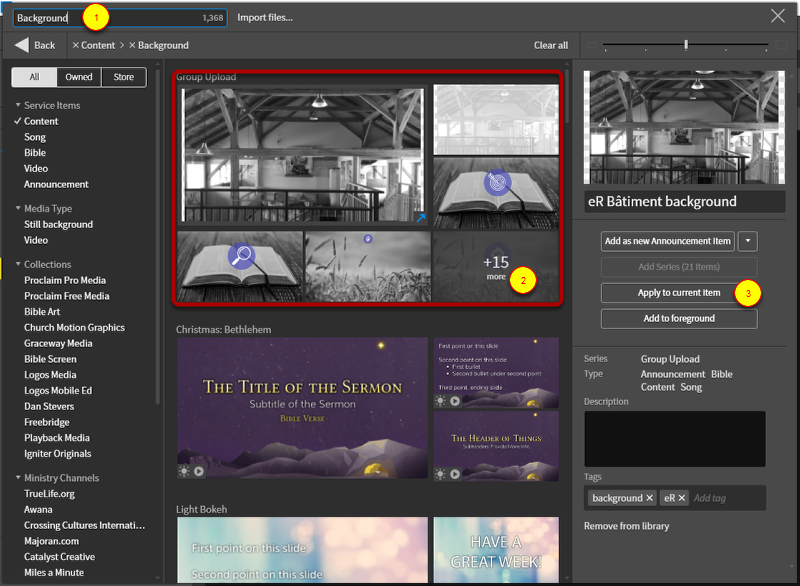Select the All filter toggle
Viewport: 800px width, 586px height.
(34, 77)
